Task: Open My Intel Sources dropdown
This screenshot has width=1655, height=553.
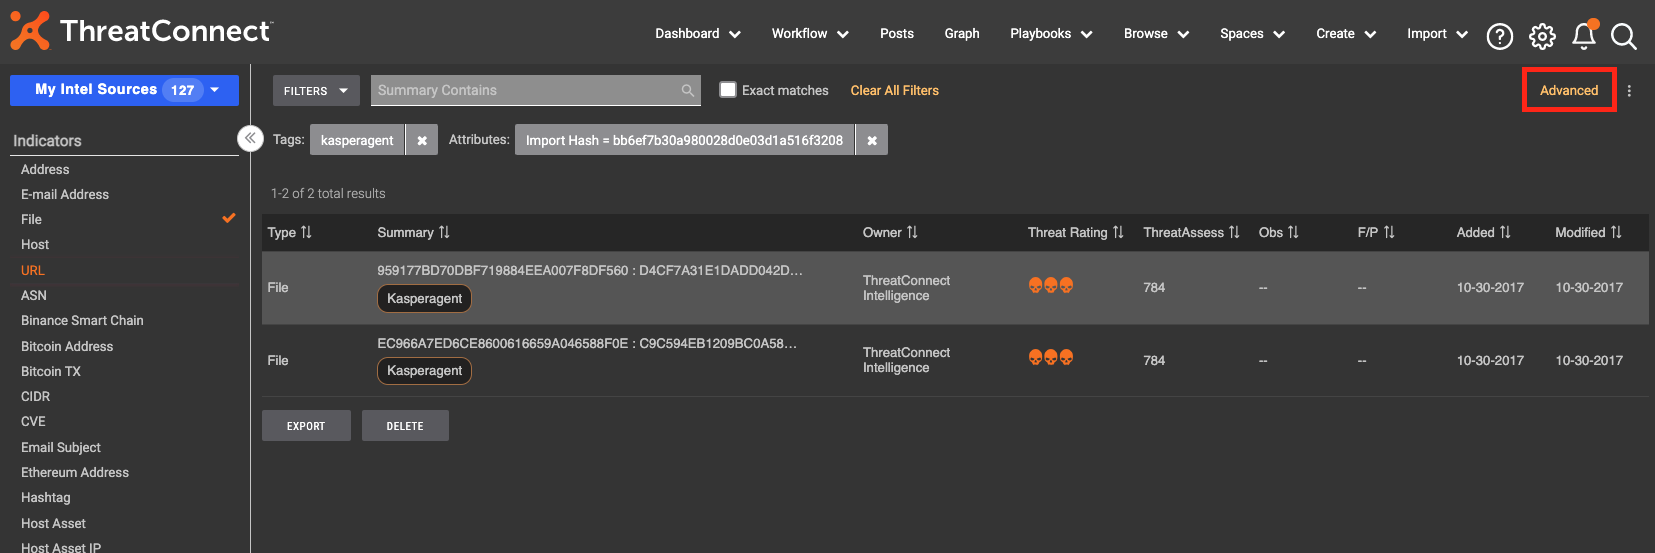Action: click(124, 90)
